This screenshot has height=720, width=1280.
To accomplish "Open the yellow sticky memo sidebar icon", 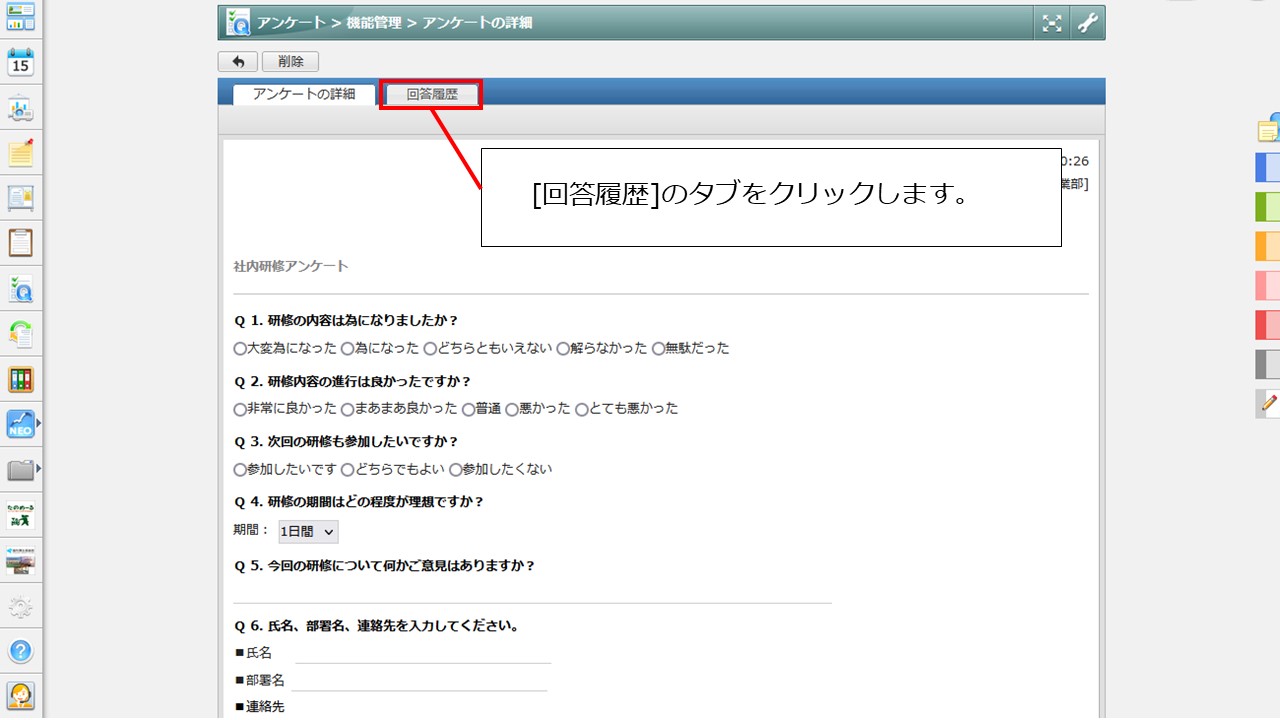I will pos(21,153).
